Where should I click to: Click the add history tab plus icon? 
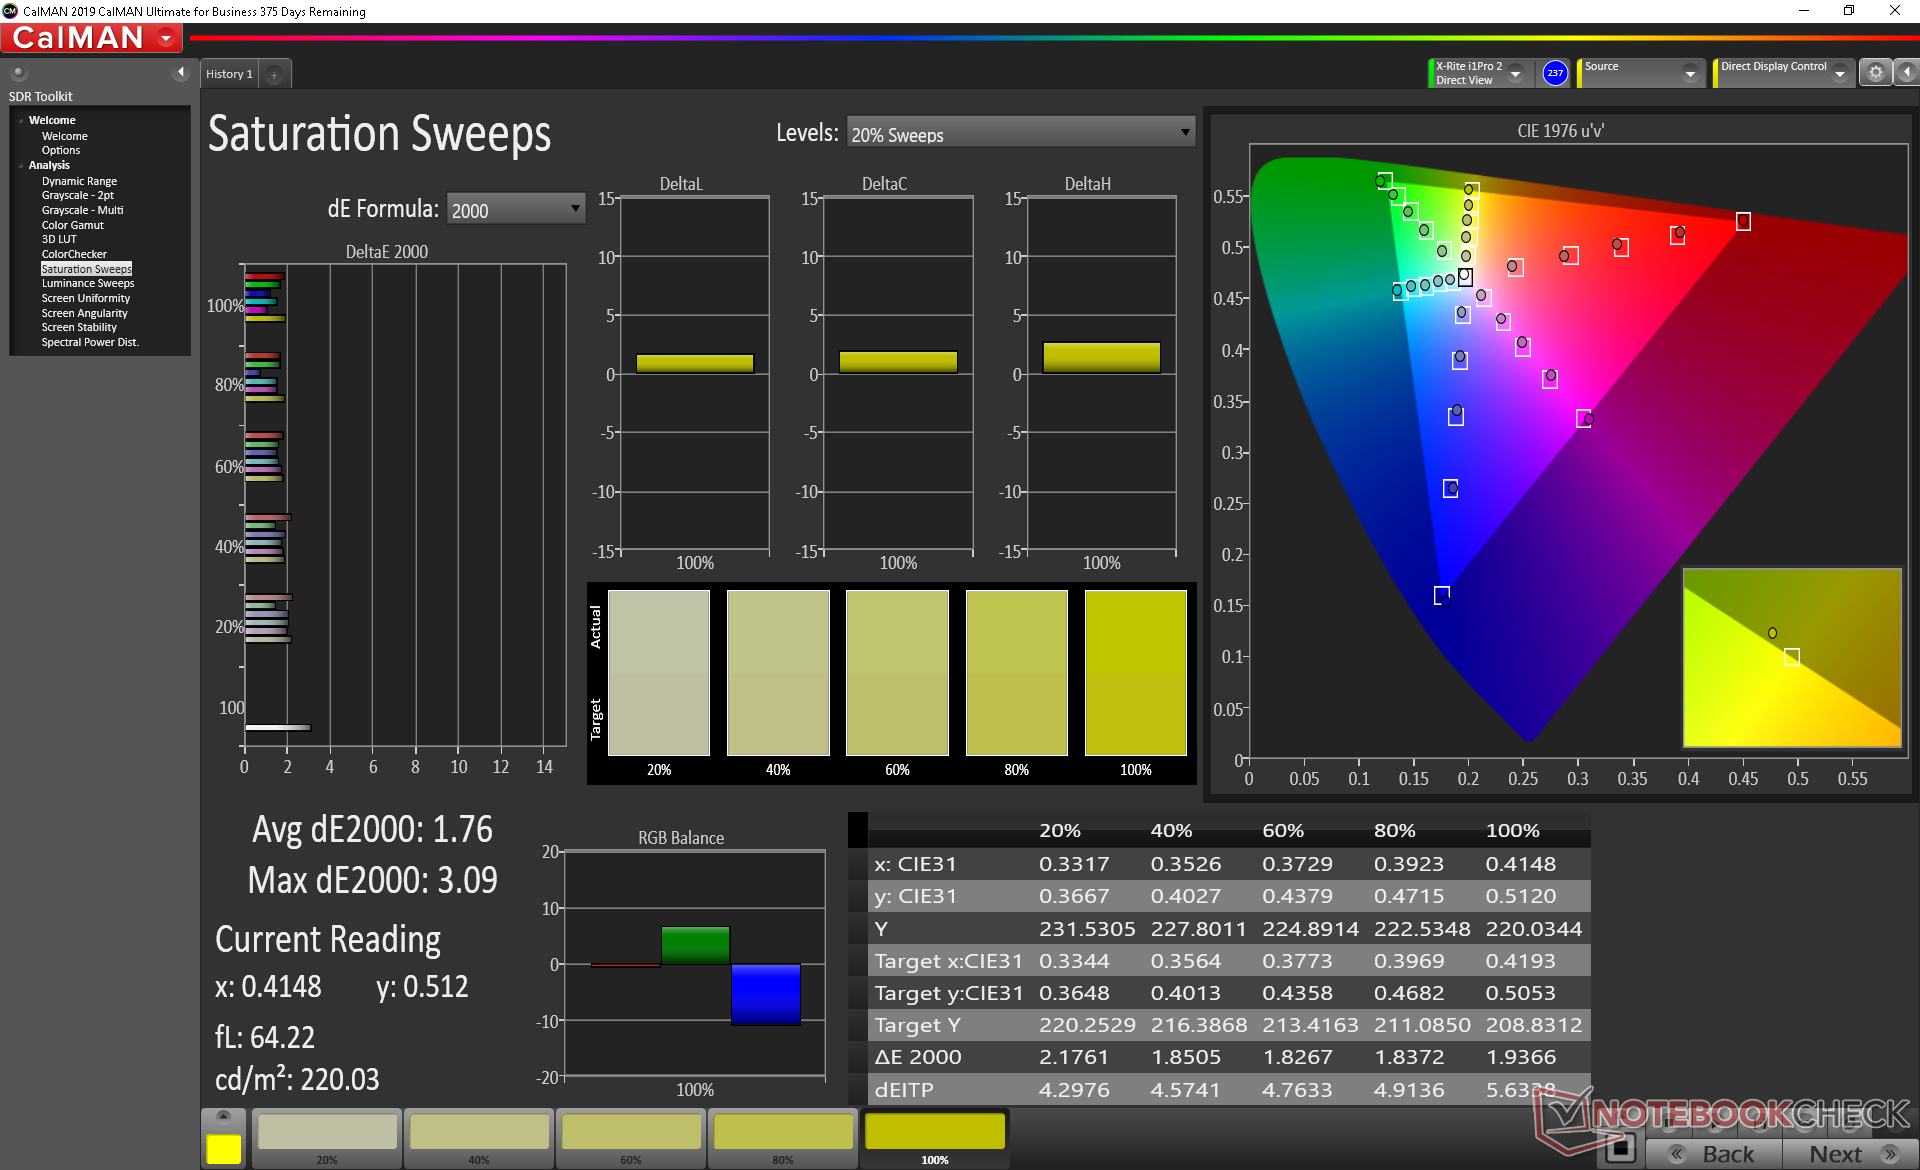[x=274, y=75]
